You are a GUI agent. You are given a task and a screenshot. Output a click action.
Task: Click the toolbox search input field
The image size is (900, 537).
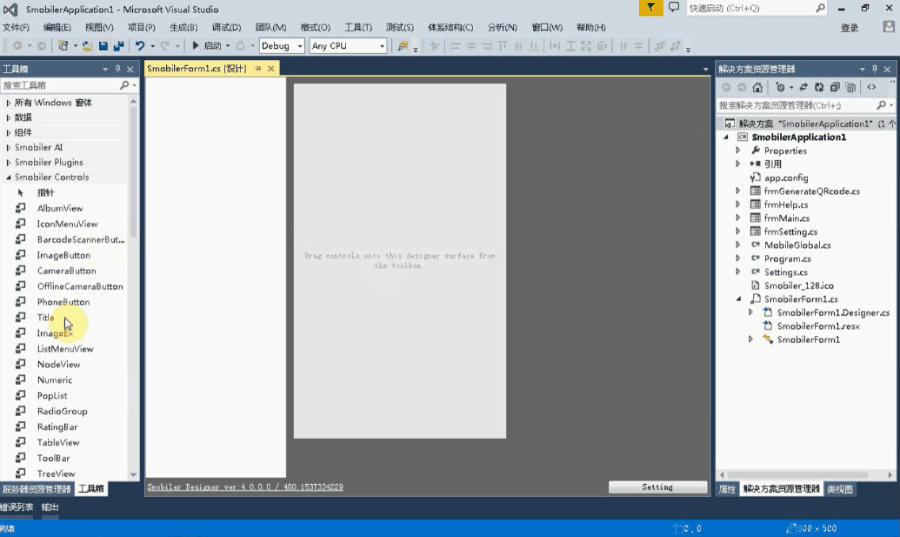tap(59, 85)
